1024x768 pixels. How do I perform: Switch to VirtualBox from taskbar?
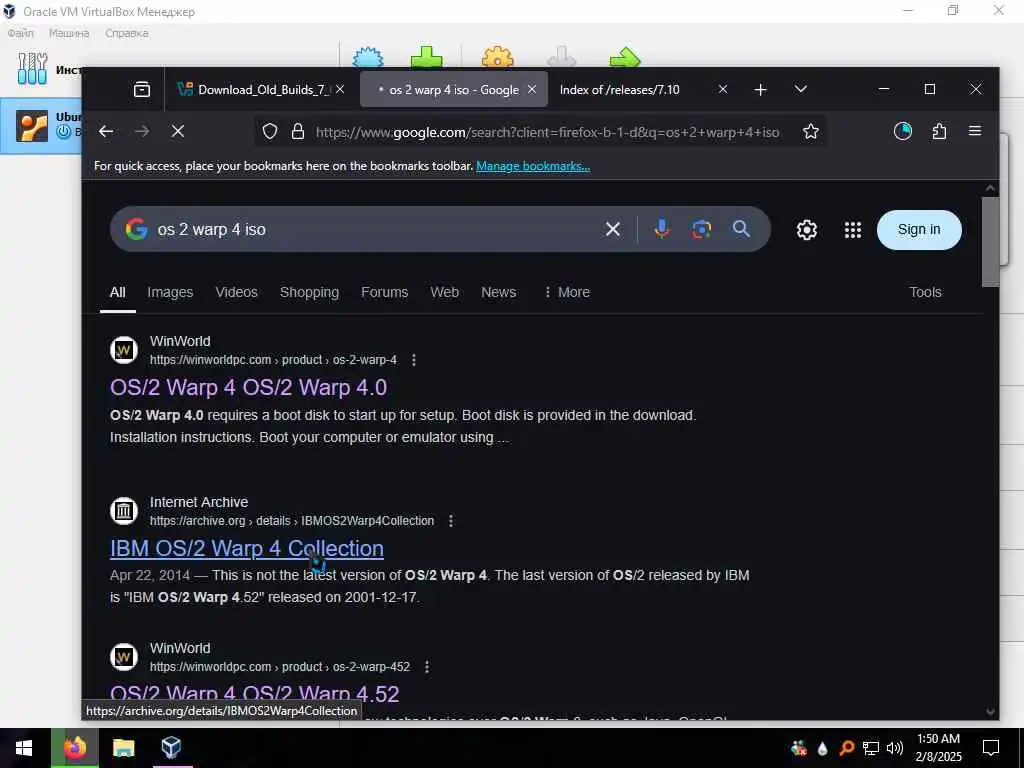coord(171,748)
